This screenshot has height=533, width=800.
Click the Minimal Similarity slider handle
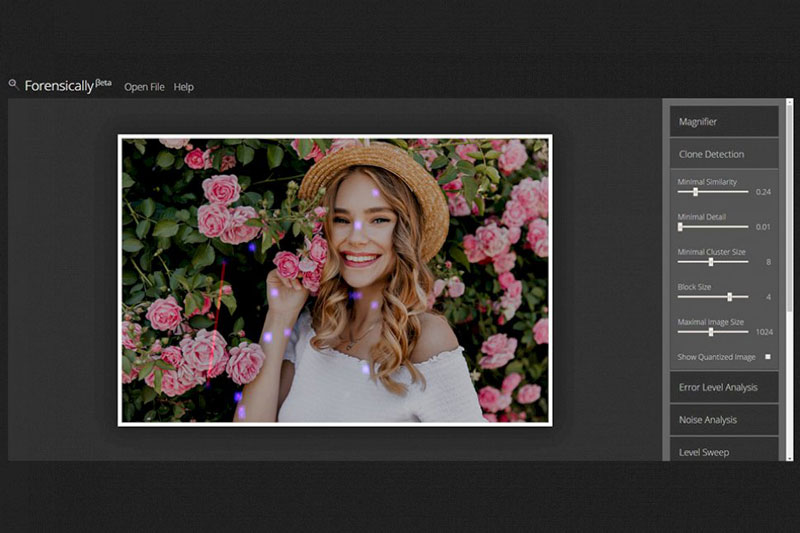pos(695,192)
